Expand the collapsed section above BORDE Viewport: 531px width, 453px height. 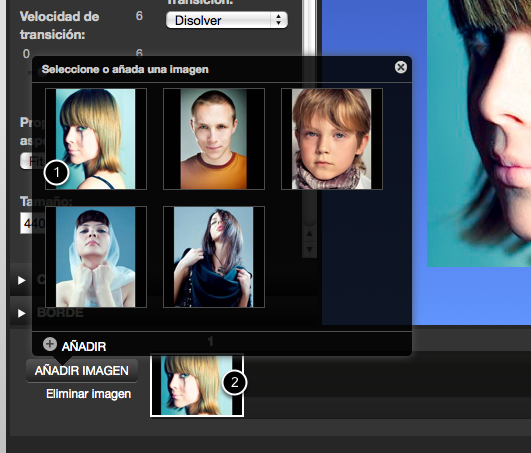point(21,280)
